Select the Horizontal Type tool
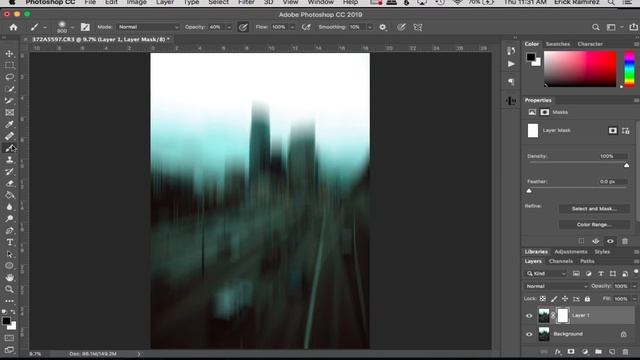The width and height of the screenshot is (640, 360). 9,242
